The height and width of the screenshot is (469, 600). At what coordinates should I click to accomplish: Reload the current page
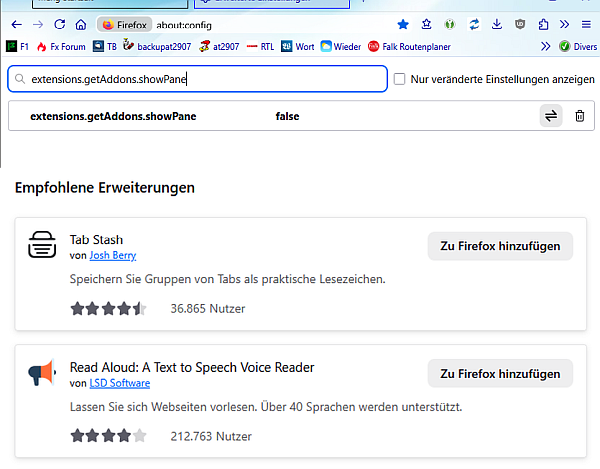[x=60, y=24]
